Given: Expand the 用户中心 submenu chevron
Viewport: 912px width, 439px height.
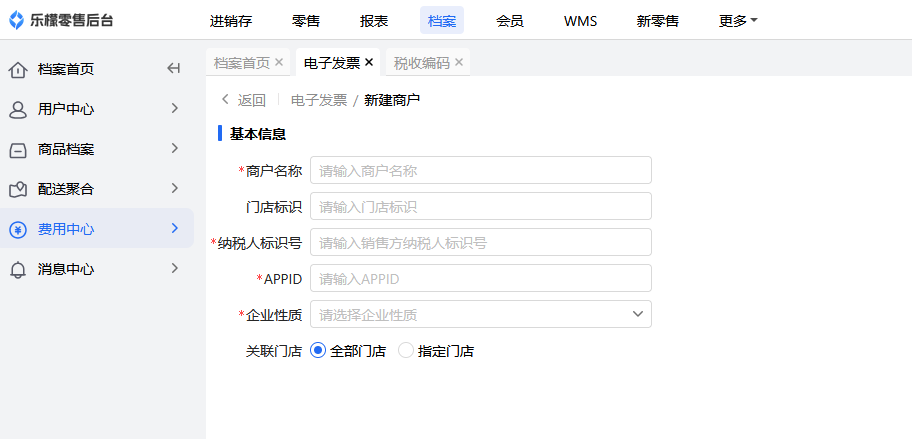Looking at the screenshot, I should tap(174, 108).
